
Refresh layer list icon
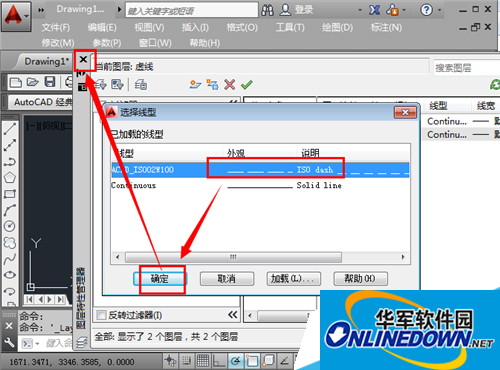(x=495, y=85)
